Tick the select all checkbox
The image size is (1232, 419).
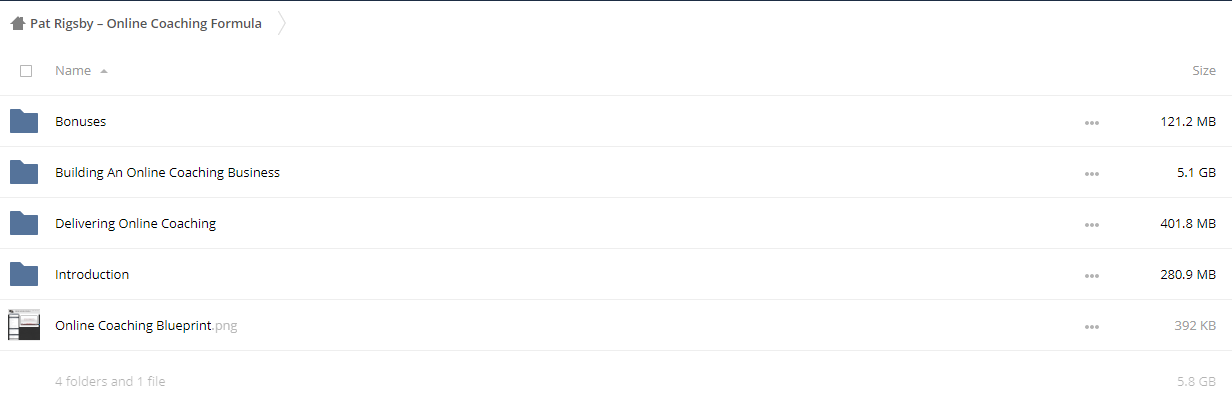(26, 71)
